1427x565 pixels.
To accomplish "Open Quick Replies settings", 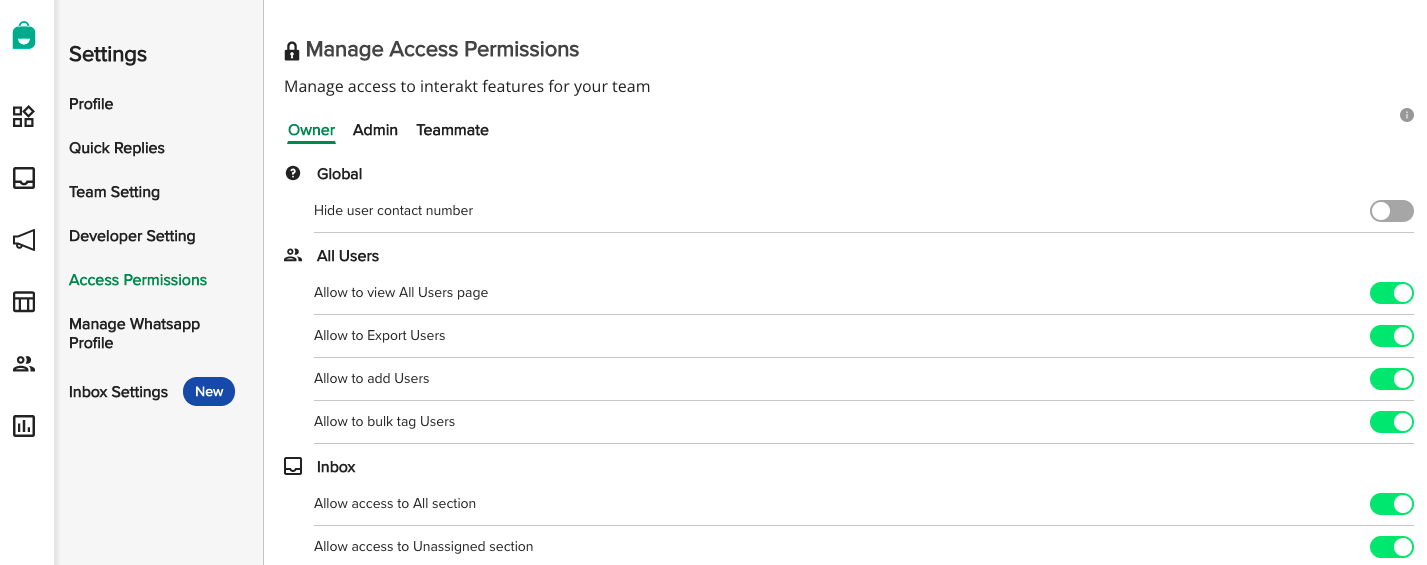I will tap(117, 148).
